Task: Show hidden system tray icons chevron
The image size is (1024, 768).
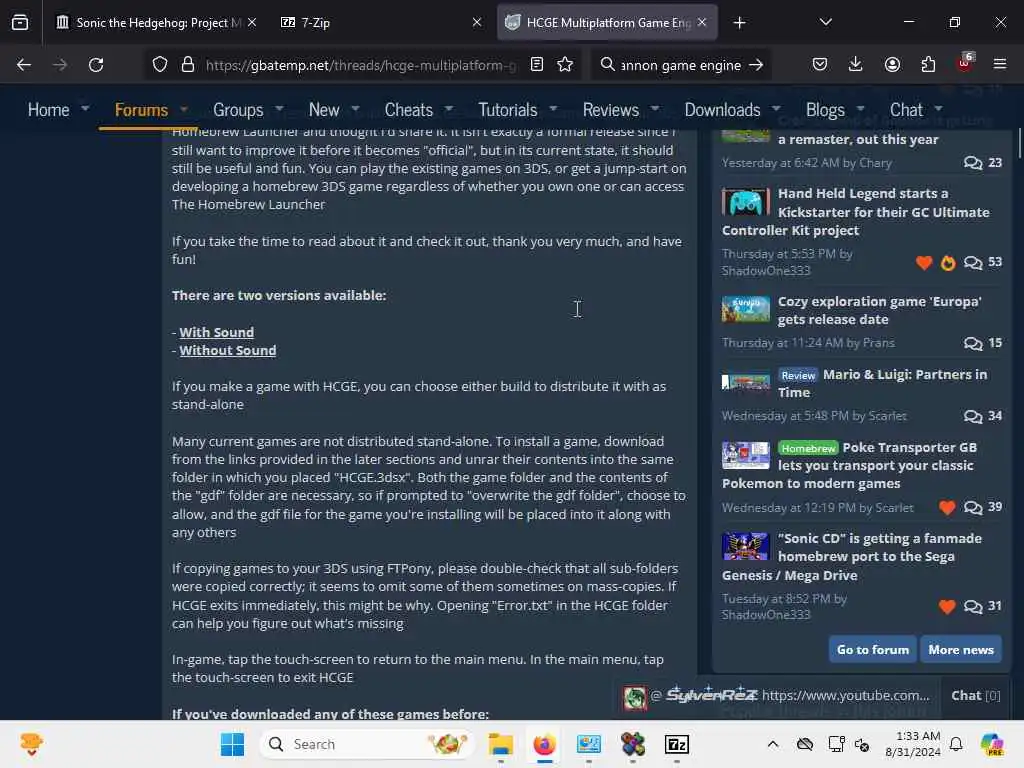Action: tap(773, 744)
